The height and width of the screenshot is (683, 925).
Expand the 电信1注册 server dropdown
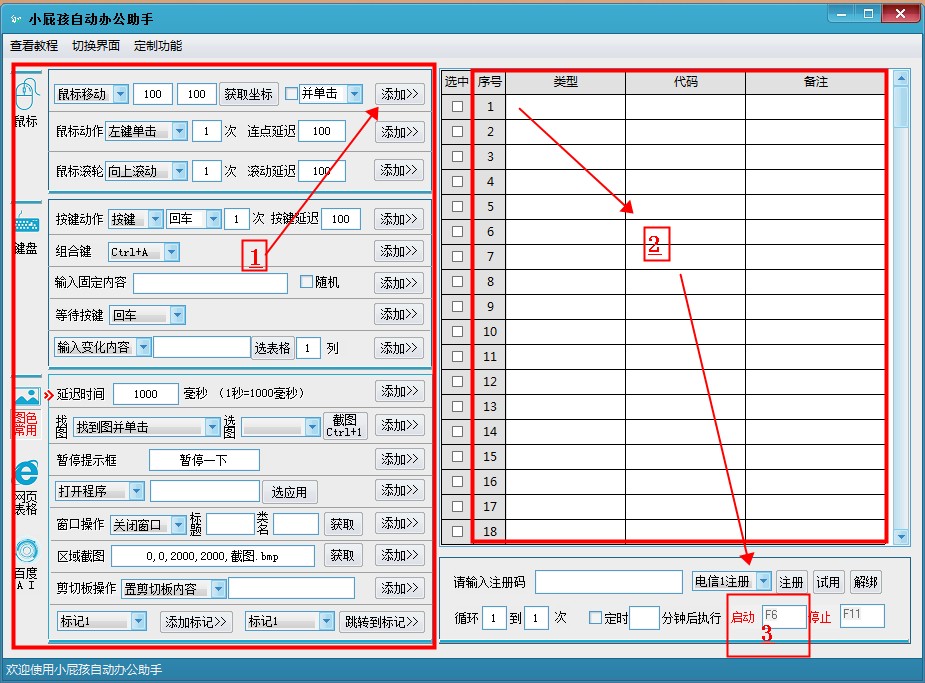pyautogui.click(x=763, y=581)
